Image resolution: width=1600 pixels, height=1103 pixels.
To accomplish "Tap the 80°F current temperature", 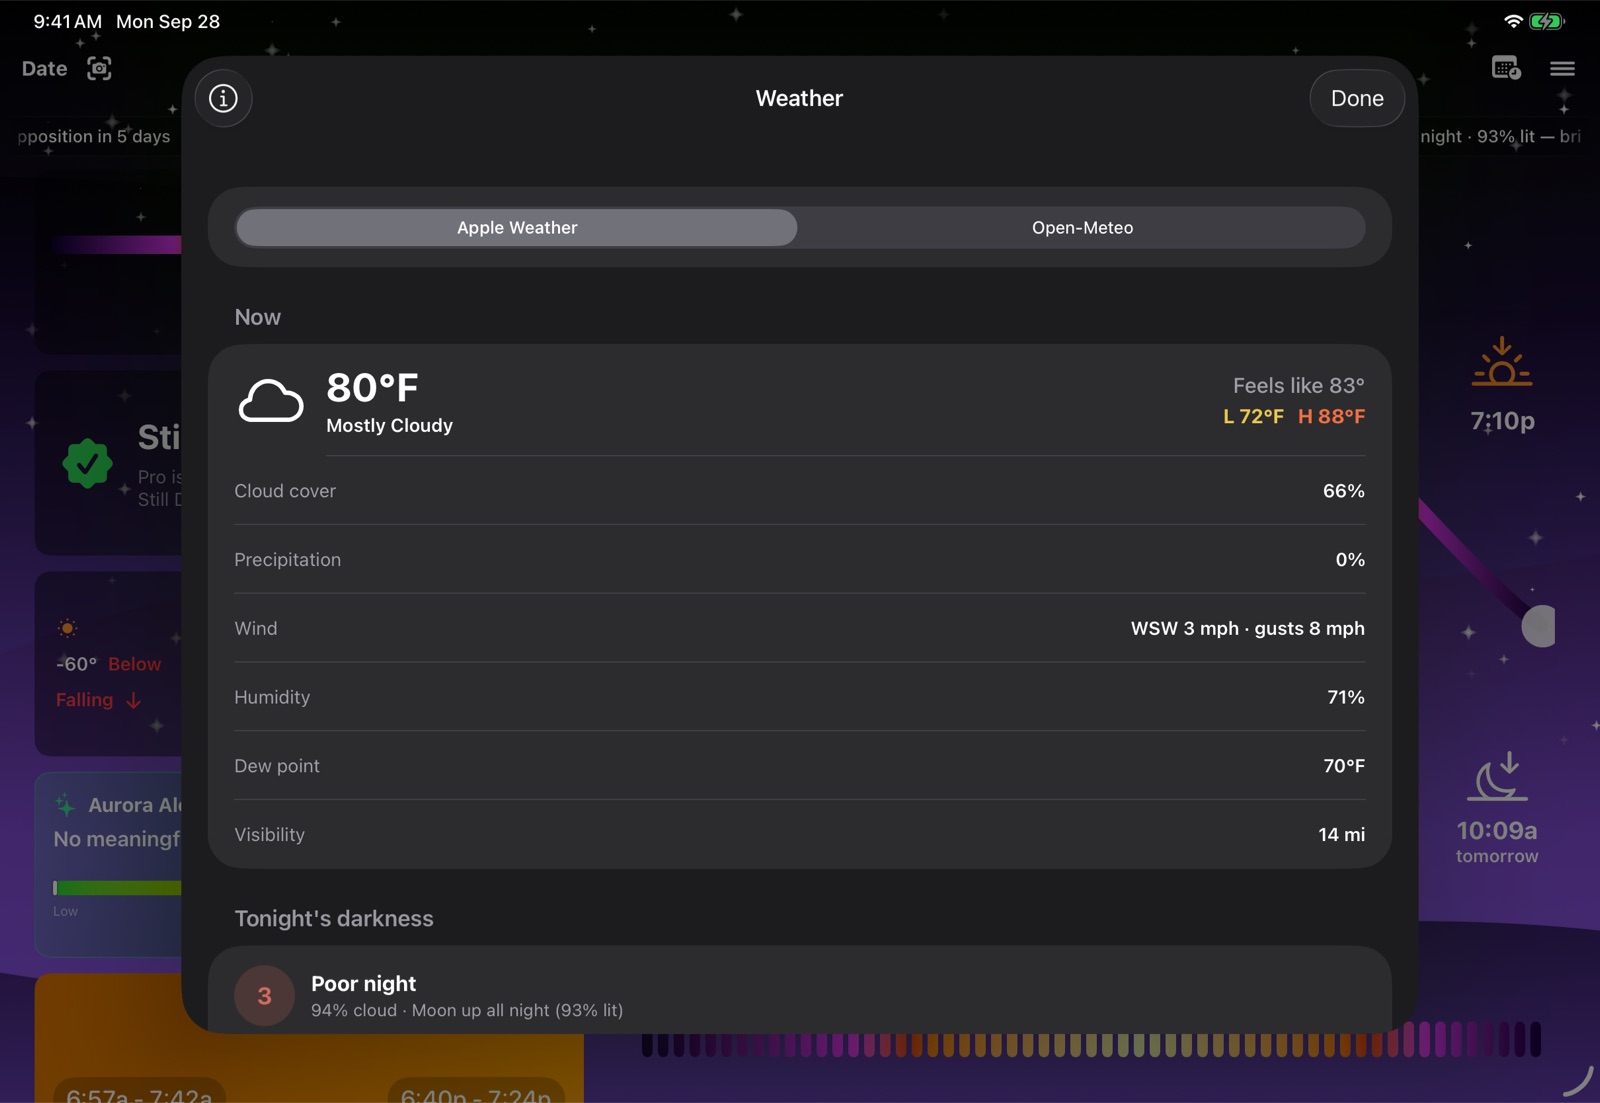I will tap(372, 388).
